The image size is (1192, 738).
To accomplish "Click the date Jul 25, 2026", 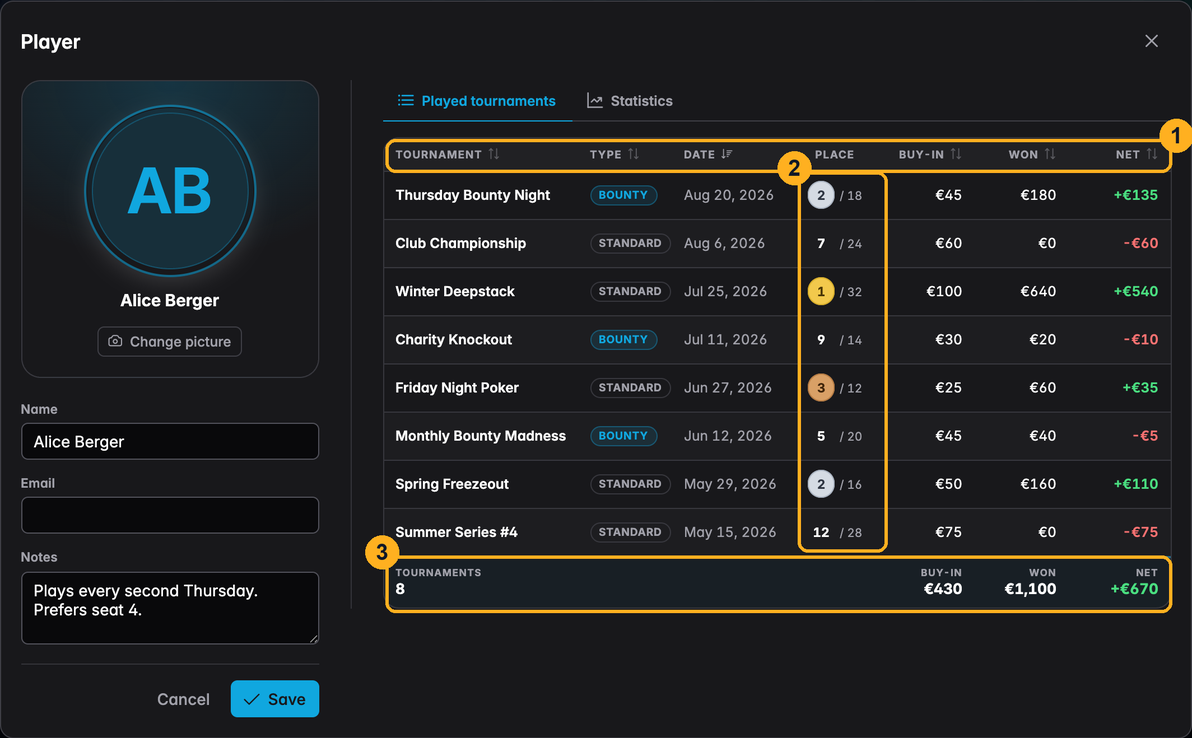I will tap(725, 291).
